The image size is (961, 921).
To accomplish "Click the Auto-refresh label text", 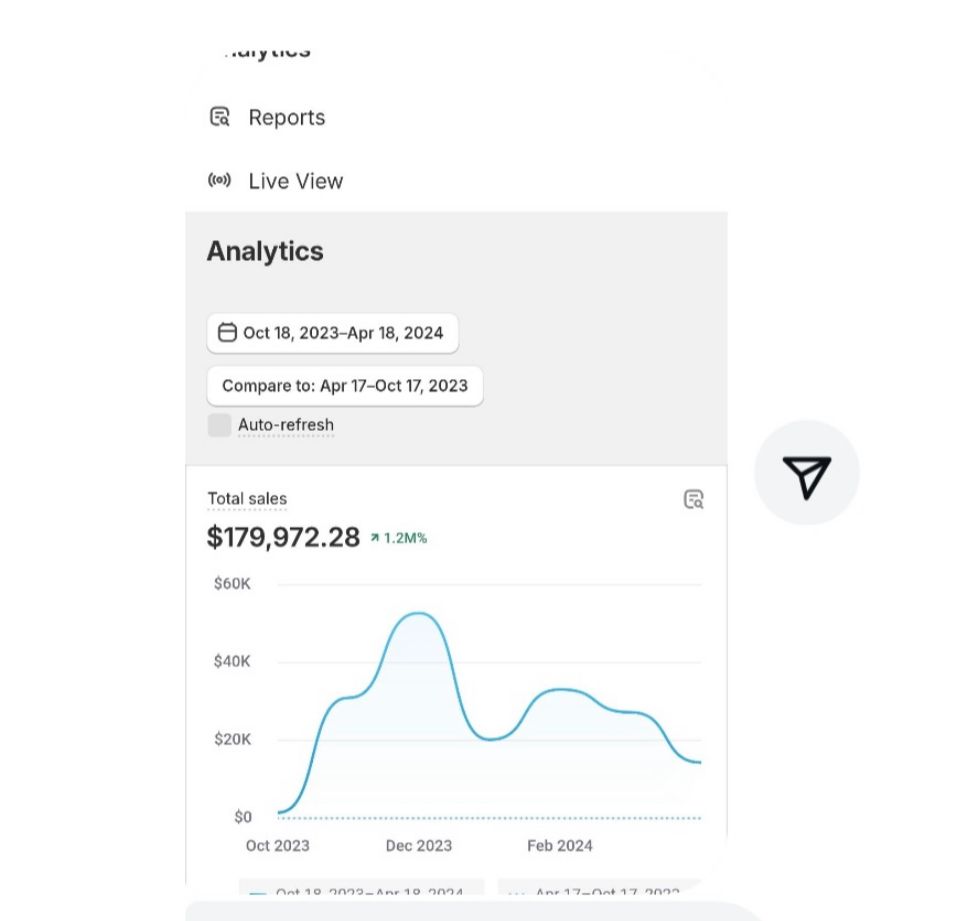I will click(x=286, y=425).
